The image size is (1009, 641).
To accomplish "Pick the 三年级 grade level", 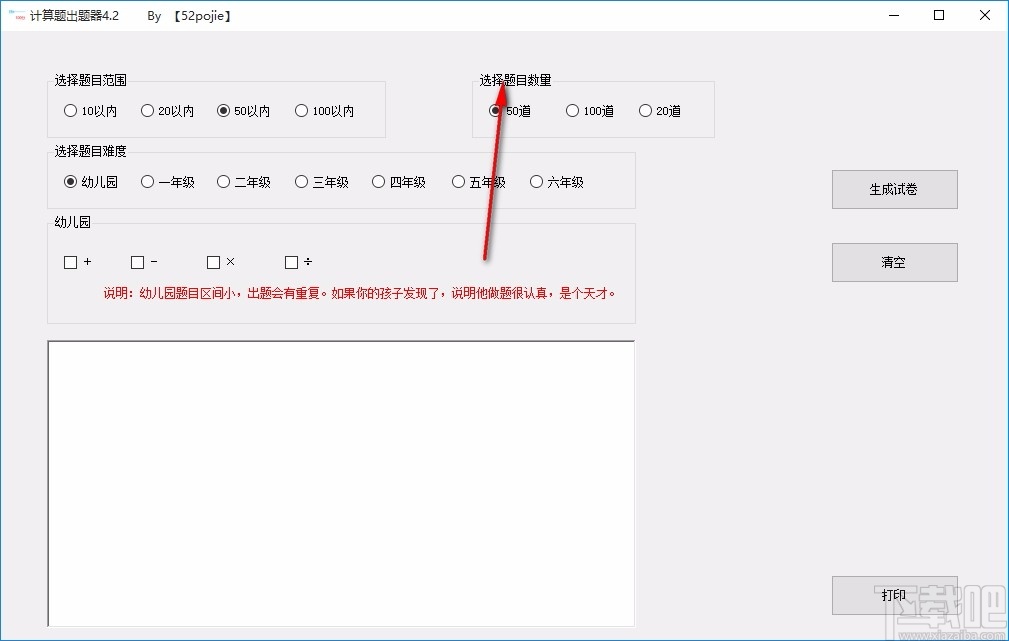I will click(x=300, y=181).
